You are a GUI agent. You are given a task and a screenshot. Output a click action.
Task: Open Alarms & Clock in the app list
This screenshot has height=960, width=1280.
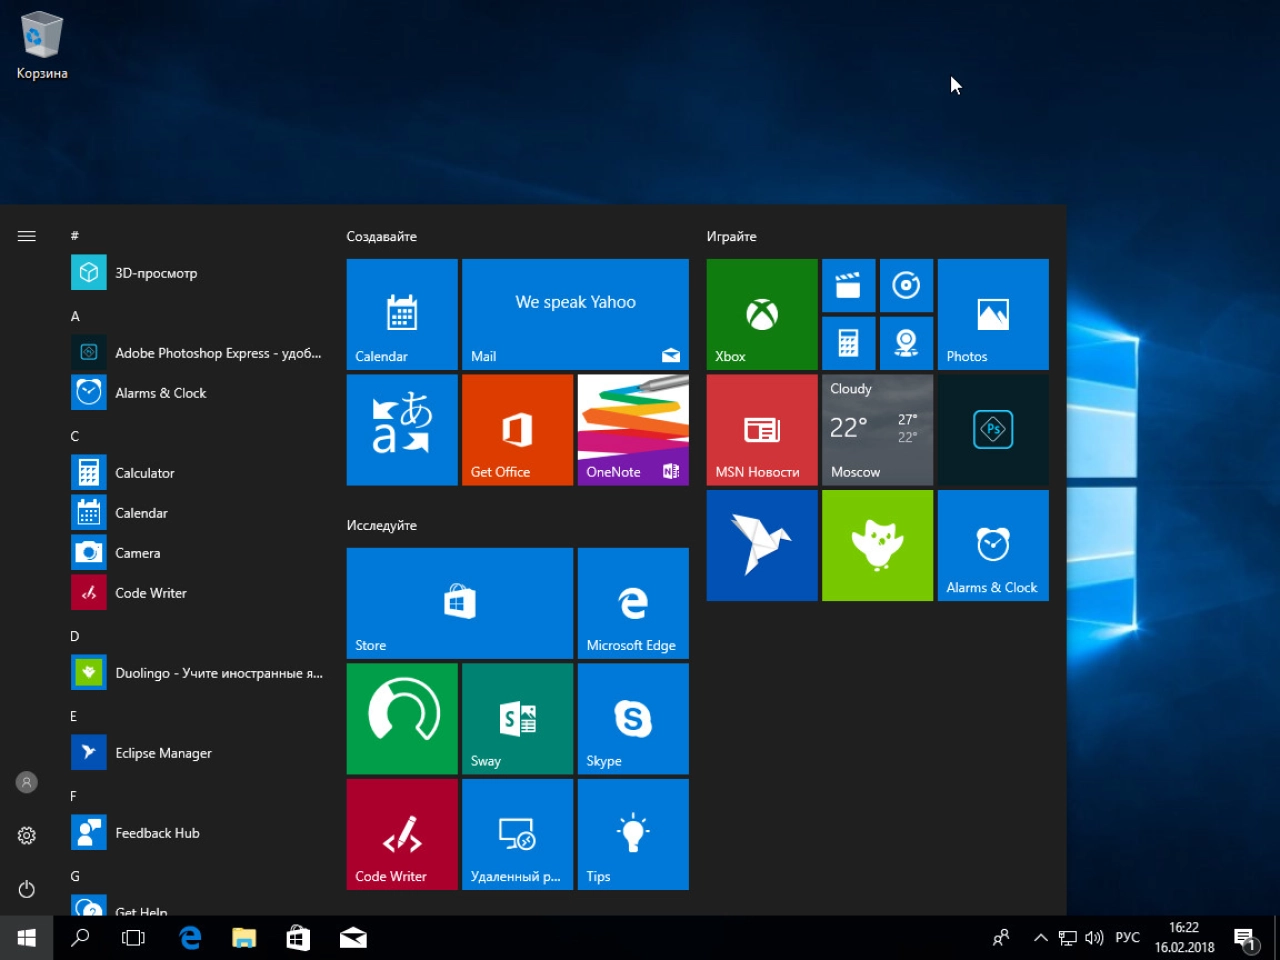click(198, 393)
